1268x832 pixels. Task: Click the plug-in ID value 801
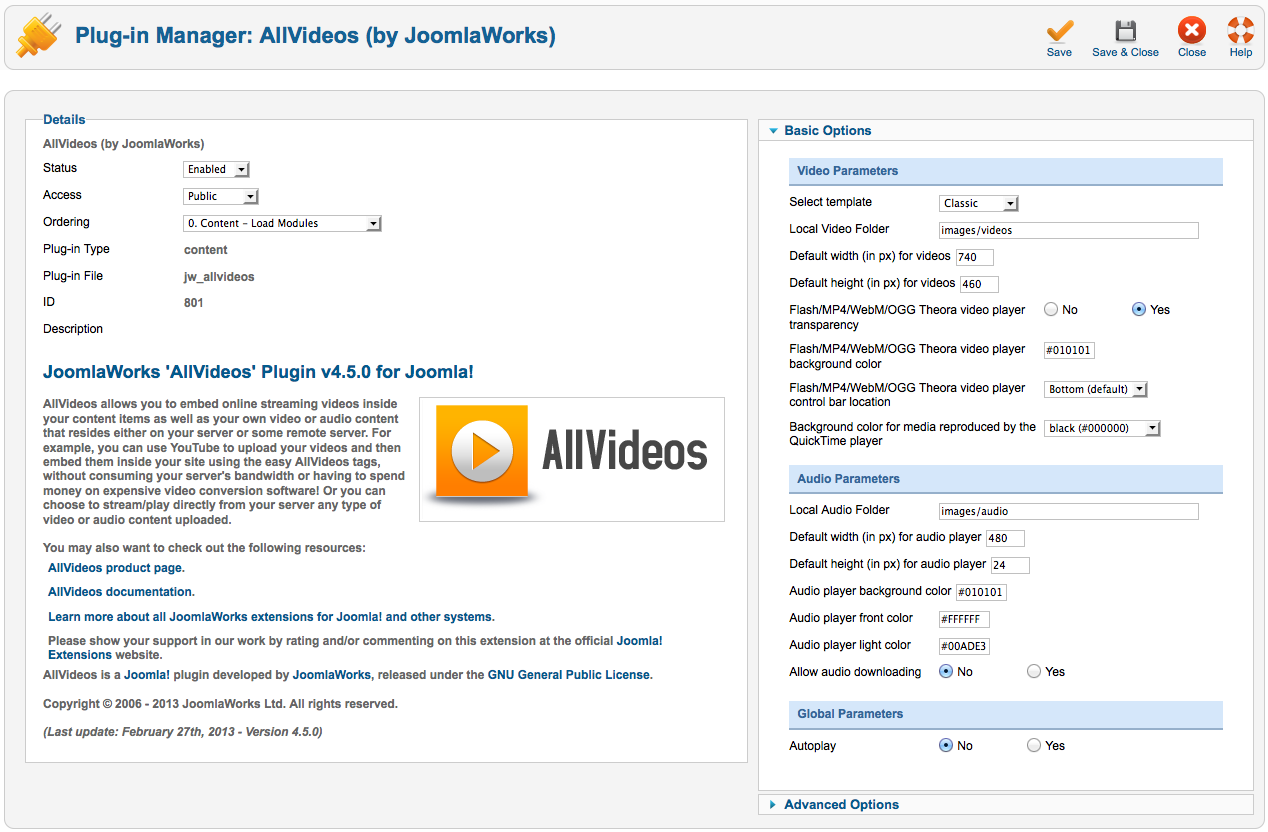pos(194,303)
